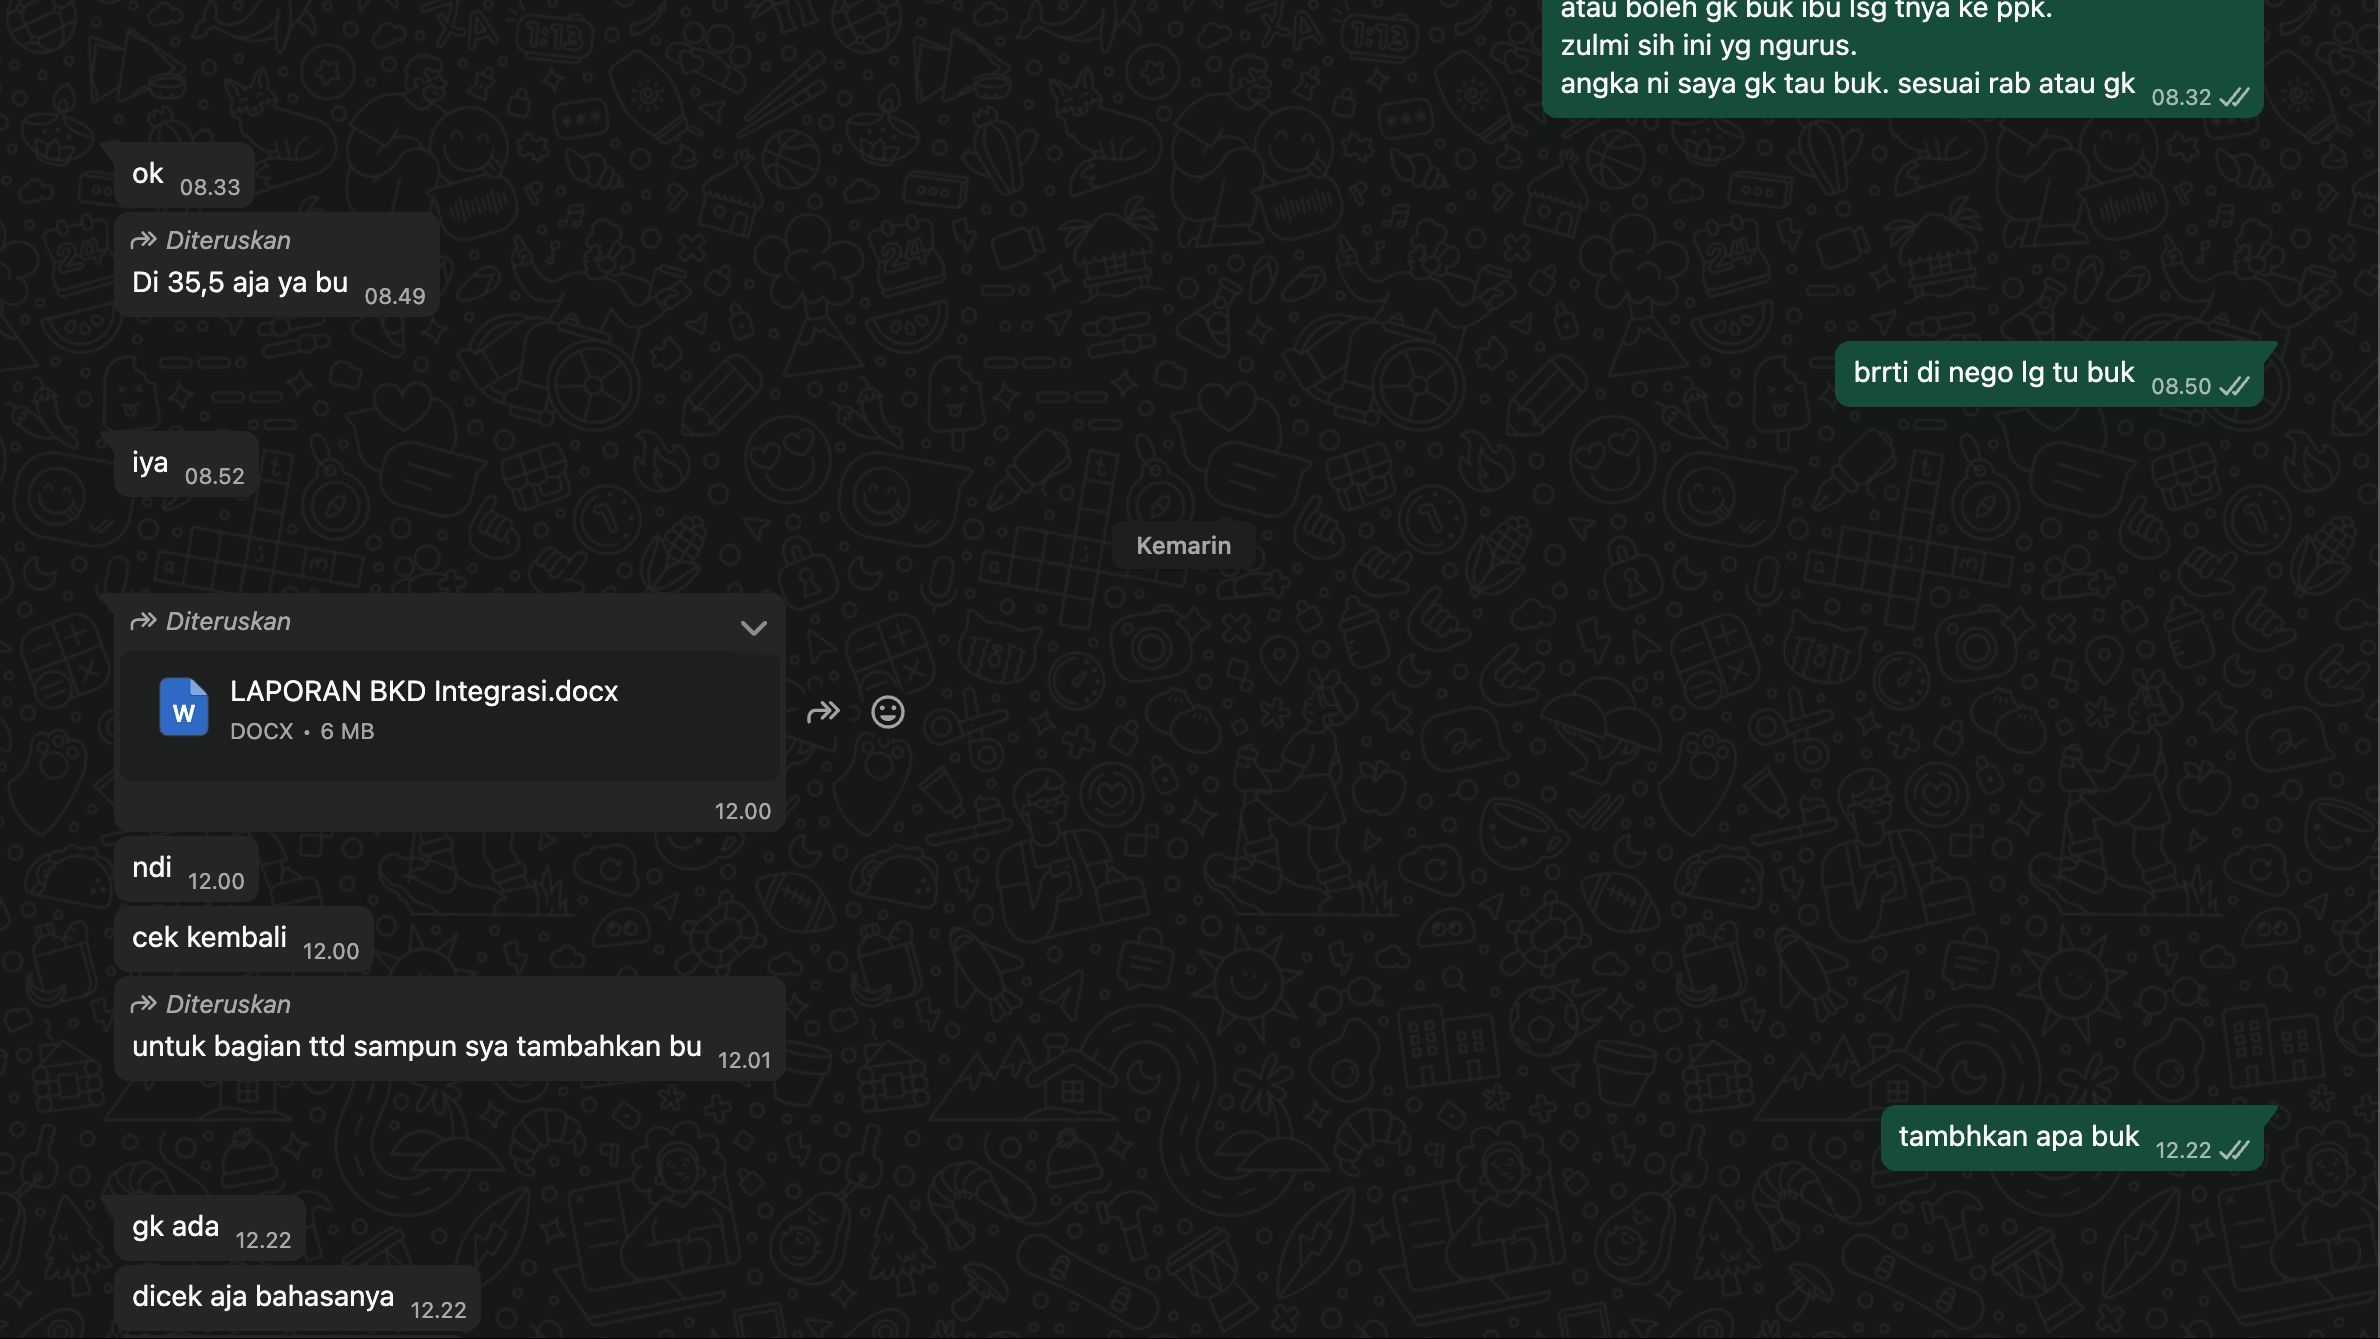Click the 'cek kembali' message bubble
This screenshot has width=2380, height=1339.
[210, 938]
